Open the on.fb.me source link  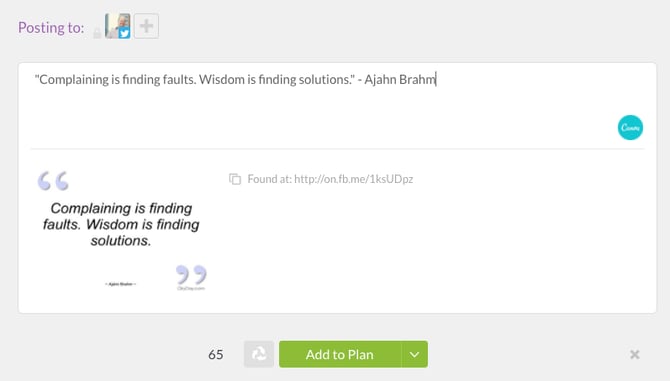coord(353,179)
